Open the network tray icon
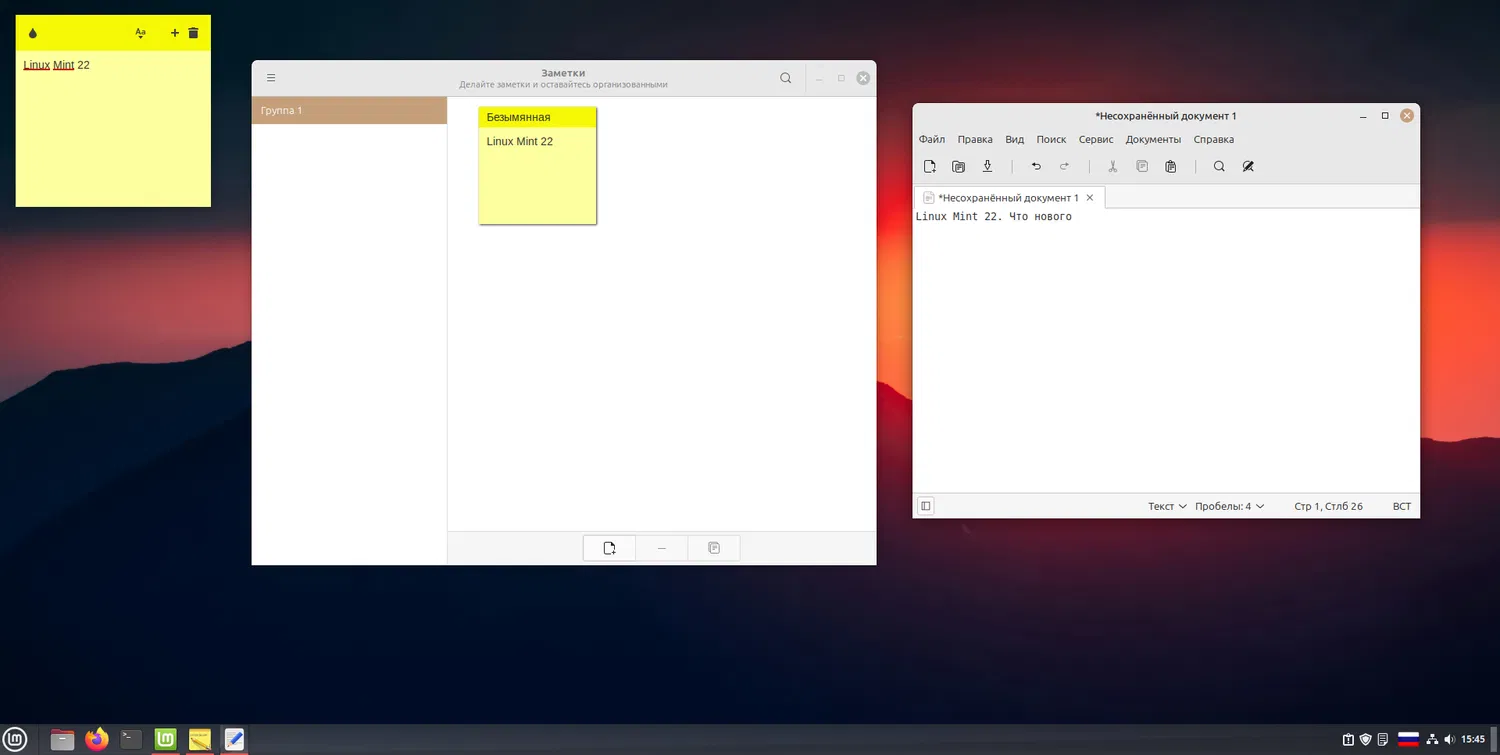1500x755 pixels. [1432, 740]
